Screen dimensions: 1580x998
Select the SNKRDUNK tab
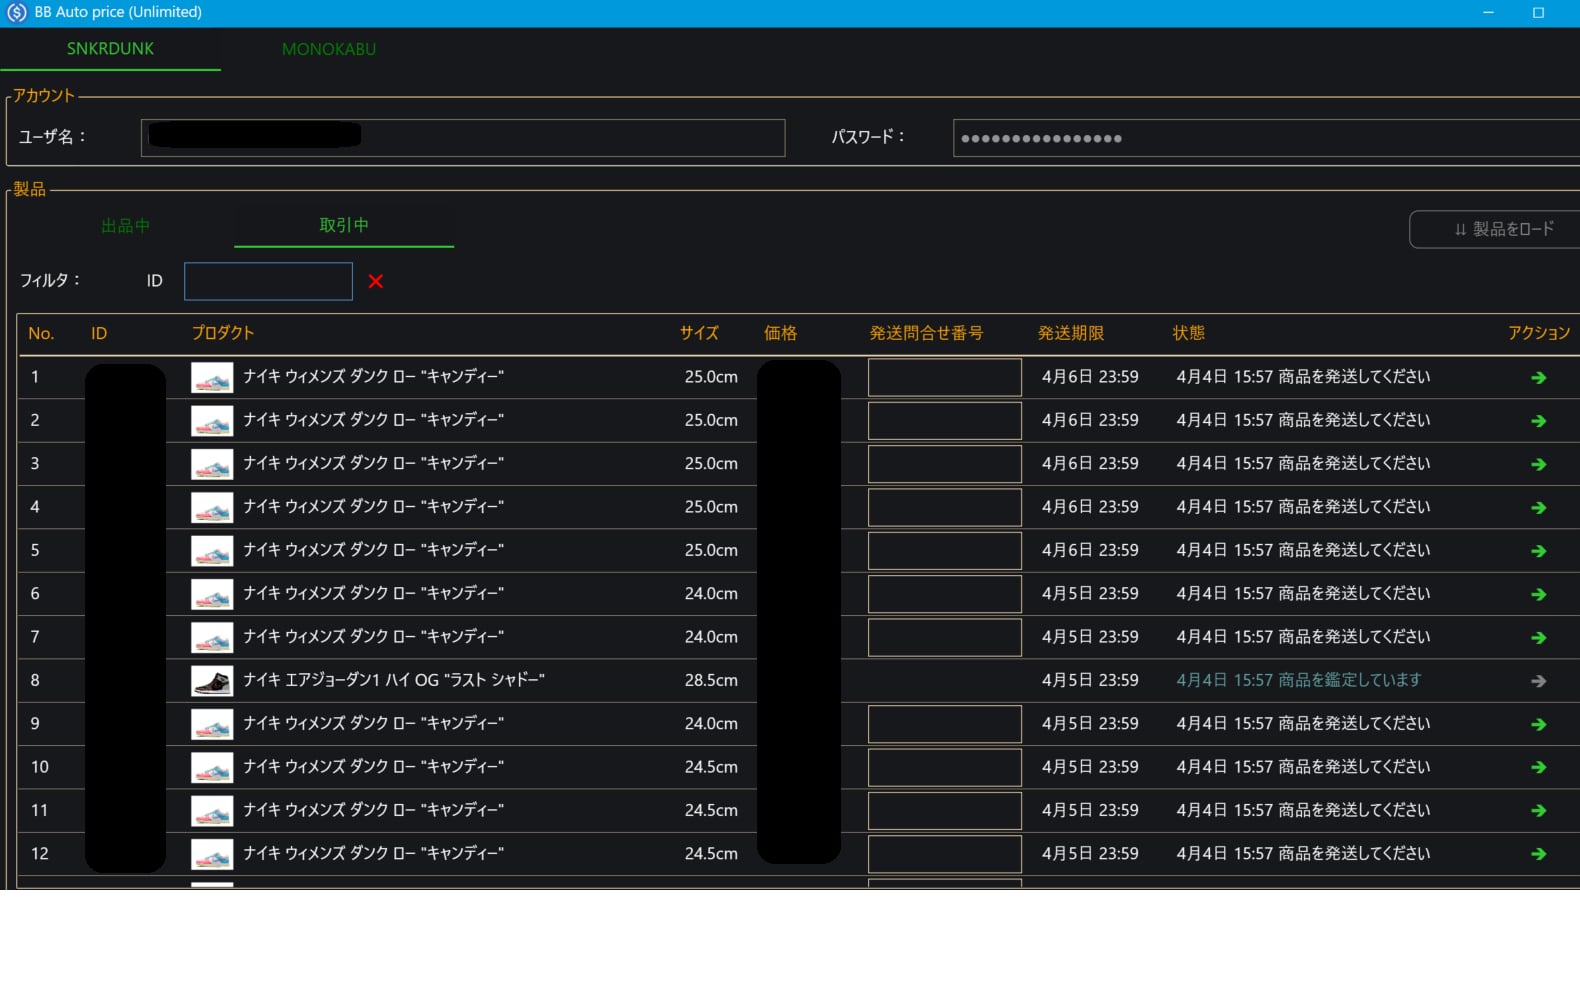110,49
